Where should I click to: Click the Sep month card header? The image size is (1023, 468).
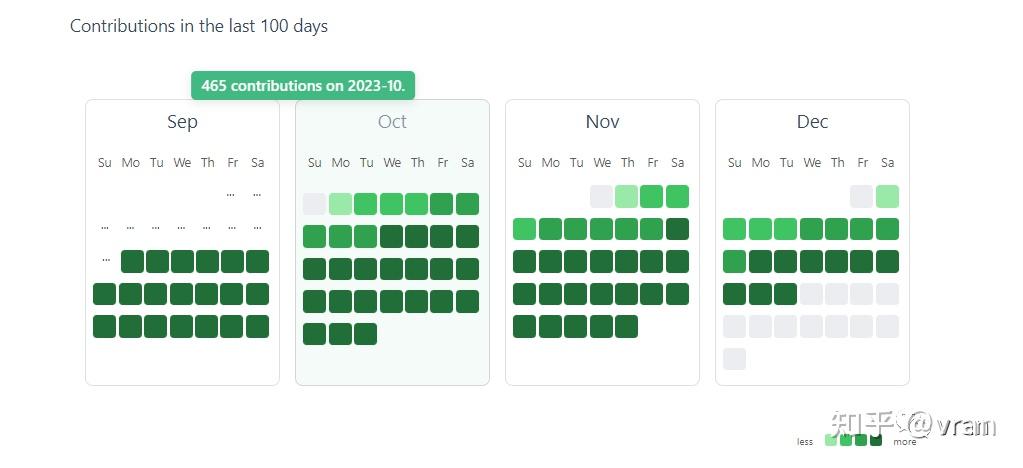[x=182, y=122]
